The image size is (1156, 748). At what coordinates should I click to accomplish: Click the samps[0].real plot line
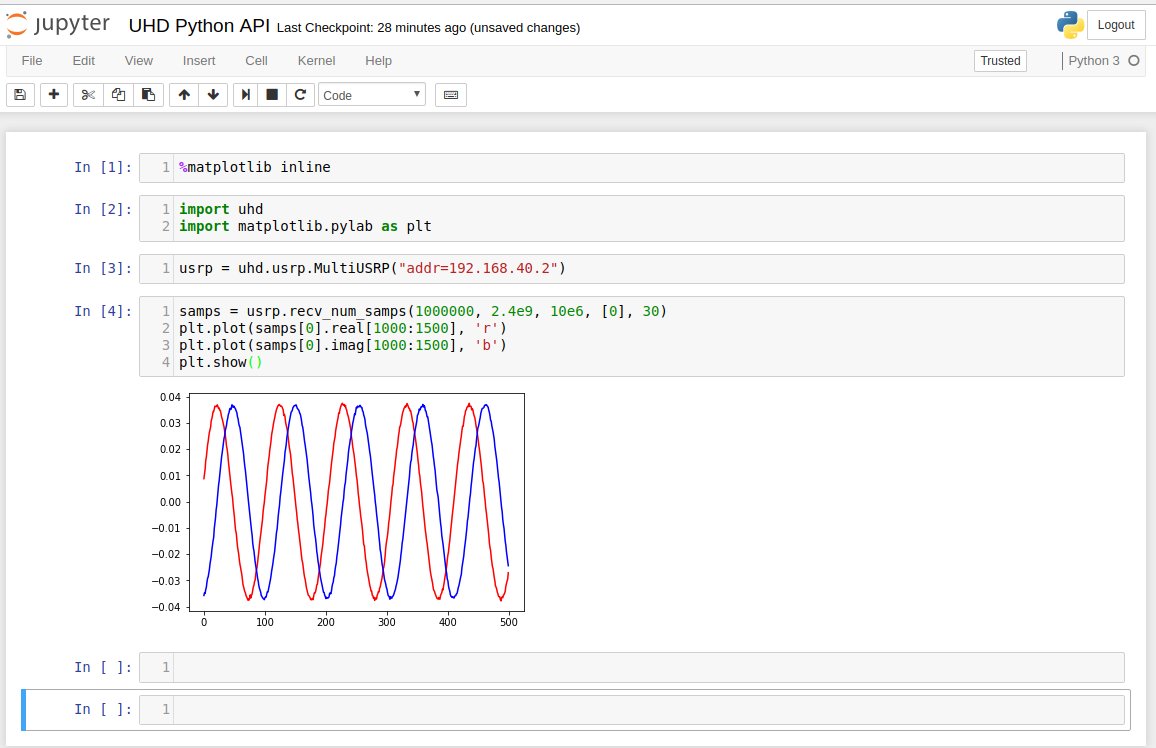point(343,328)
